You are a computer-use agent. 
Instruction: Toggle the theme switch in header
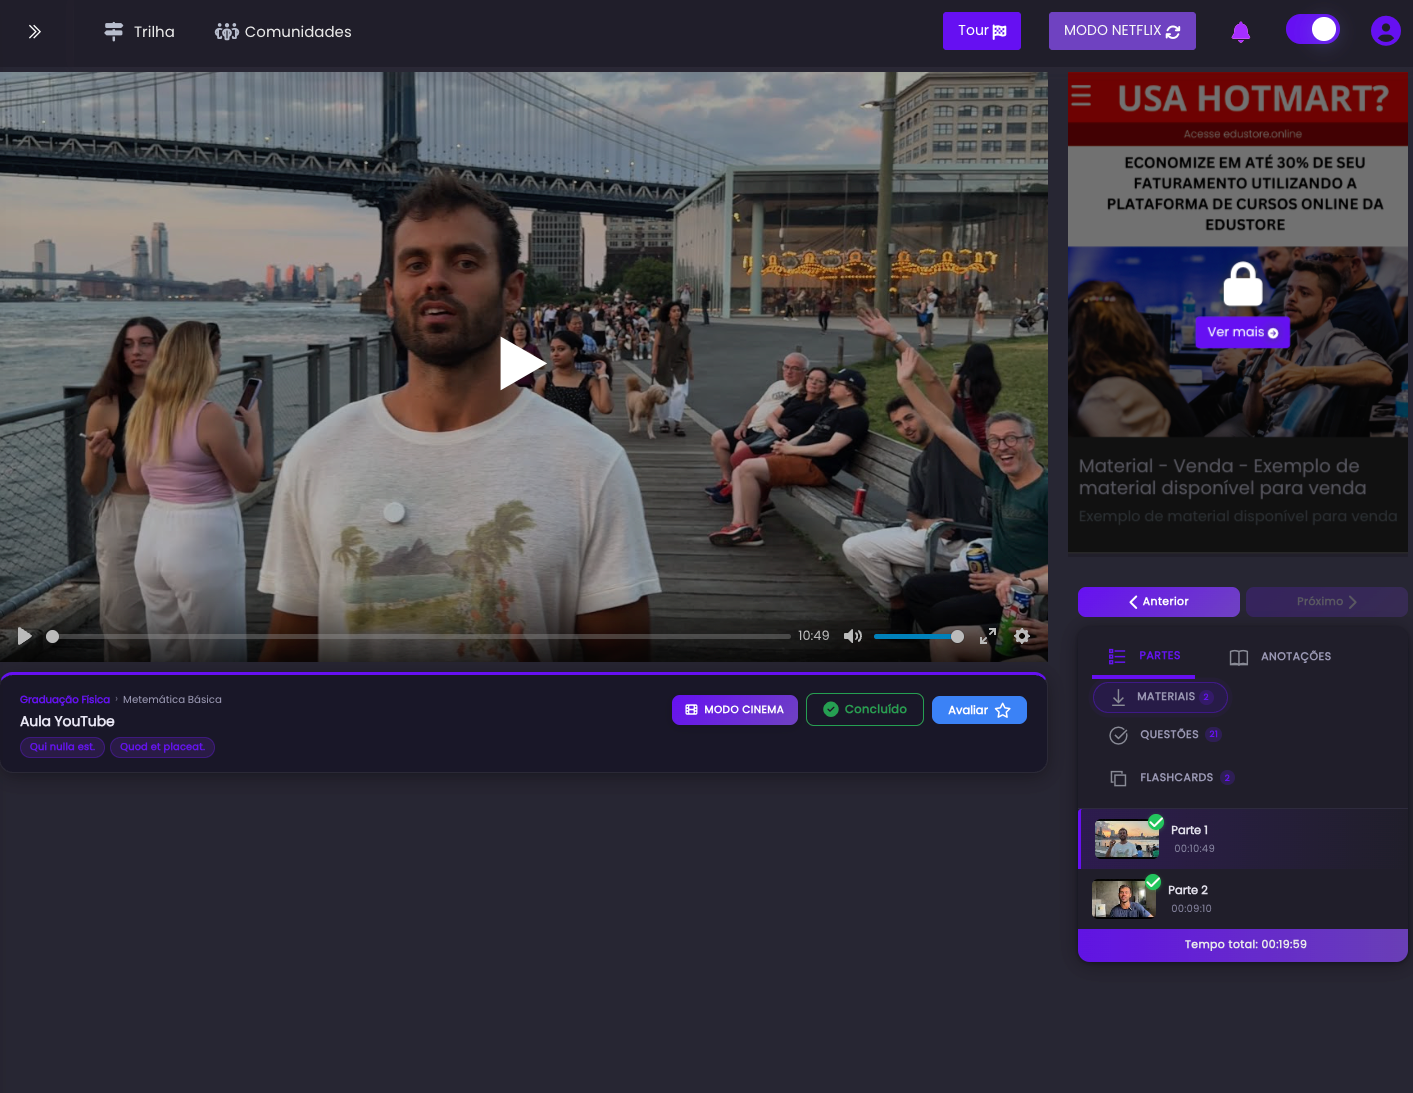[1313, 30]
